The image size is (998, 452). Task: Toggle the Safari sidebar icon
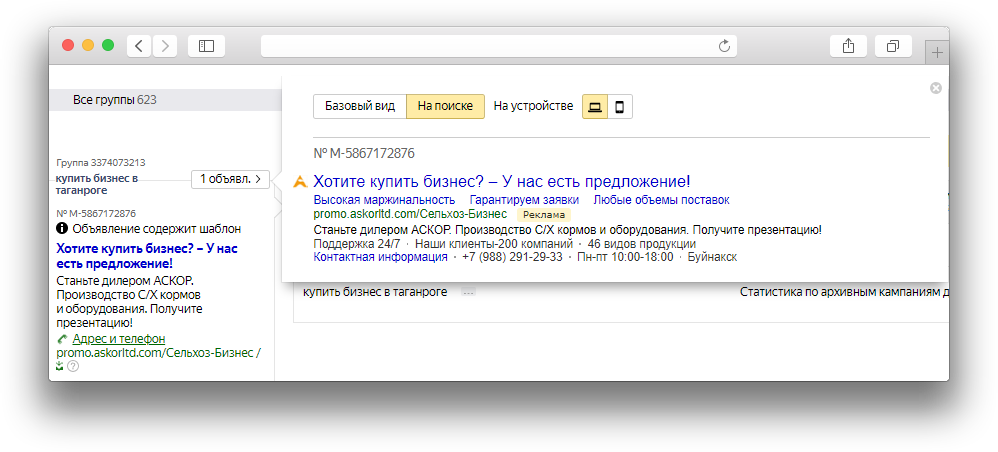coord(206,46)
